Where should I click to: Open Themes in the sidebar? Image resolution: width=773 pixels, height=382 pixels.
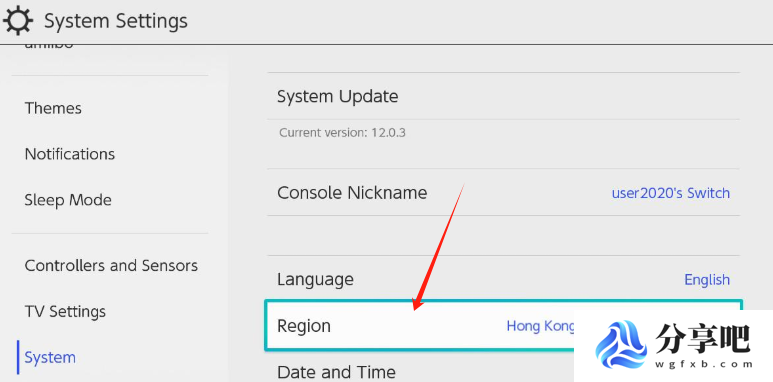pos(53,108)
